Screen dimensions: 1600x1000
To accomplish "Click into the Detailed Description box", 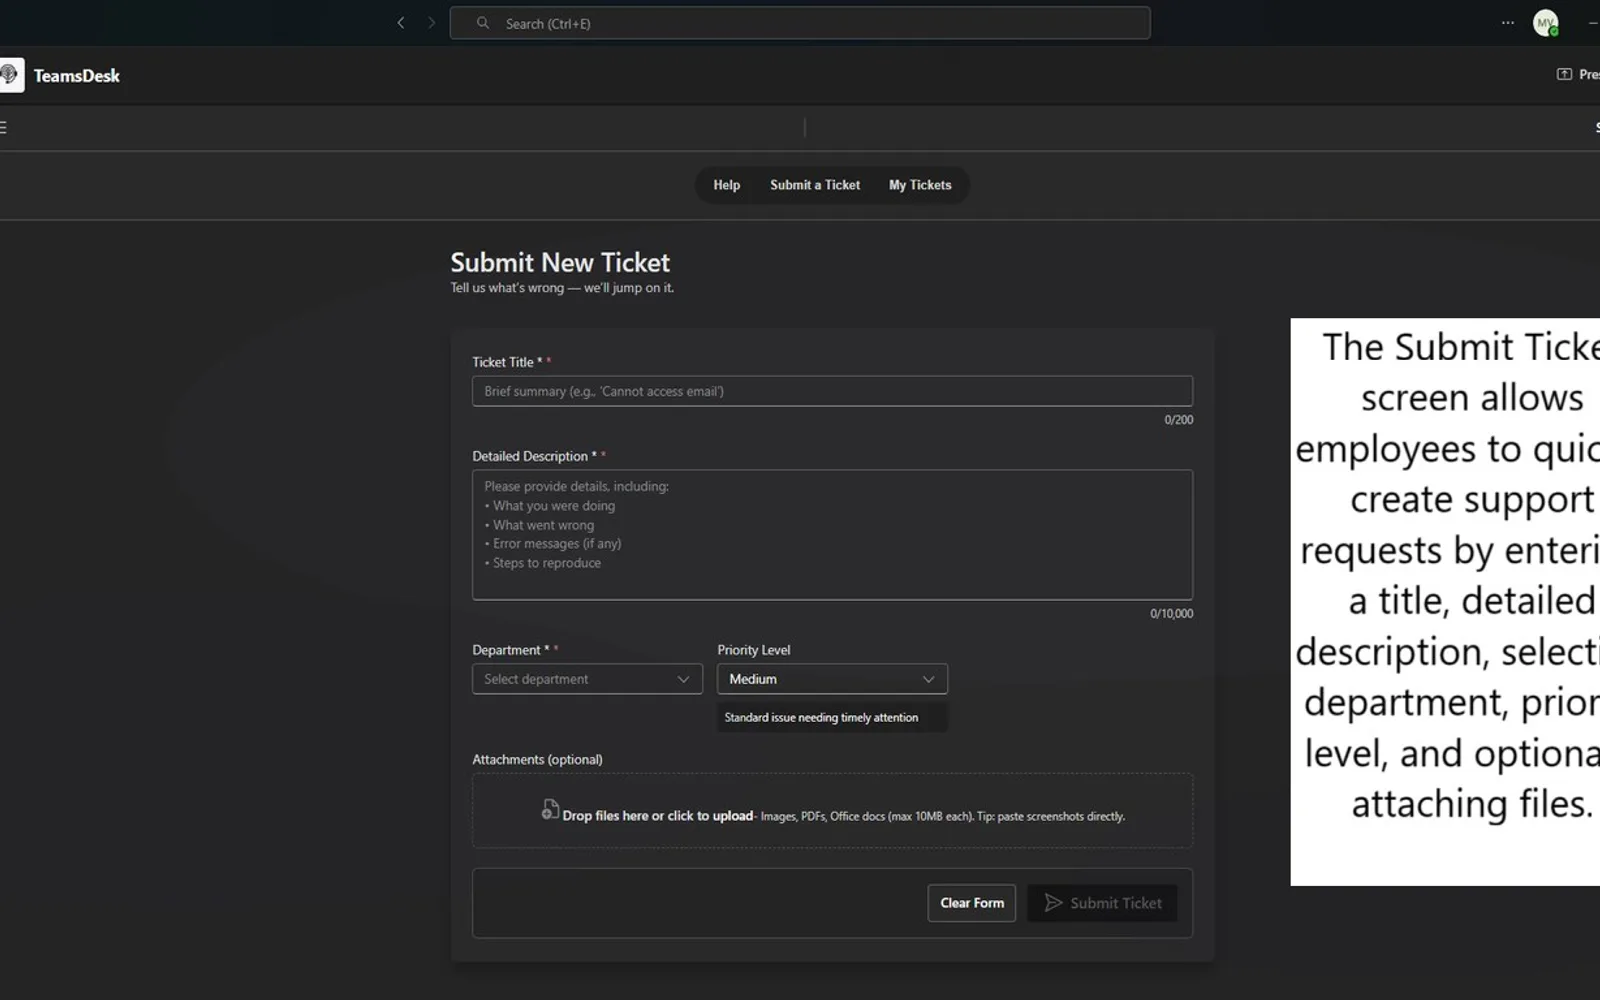I will tap(832, 535).
